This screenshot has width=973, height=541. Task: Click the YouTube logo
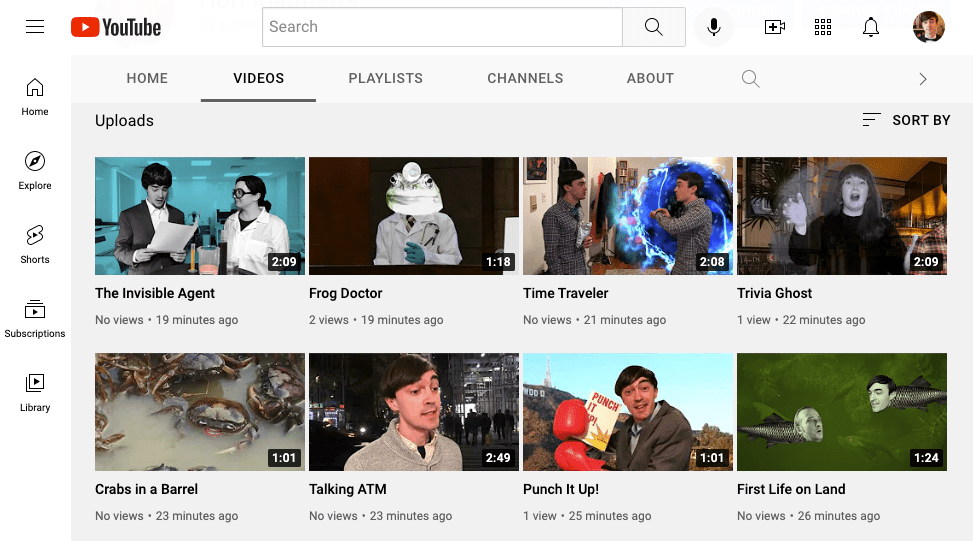point(116,27)
